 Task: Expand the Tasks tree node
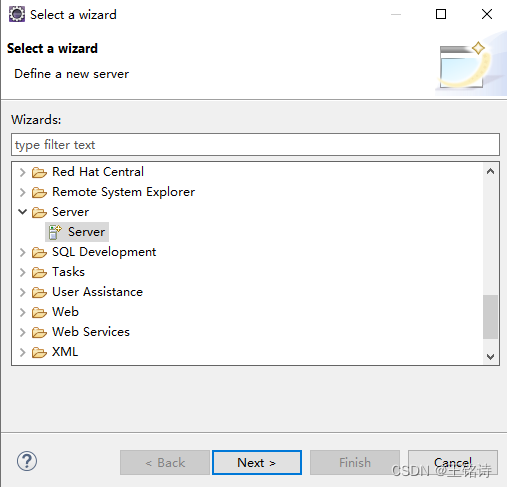click(22, 272)
